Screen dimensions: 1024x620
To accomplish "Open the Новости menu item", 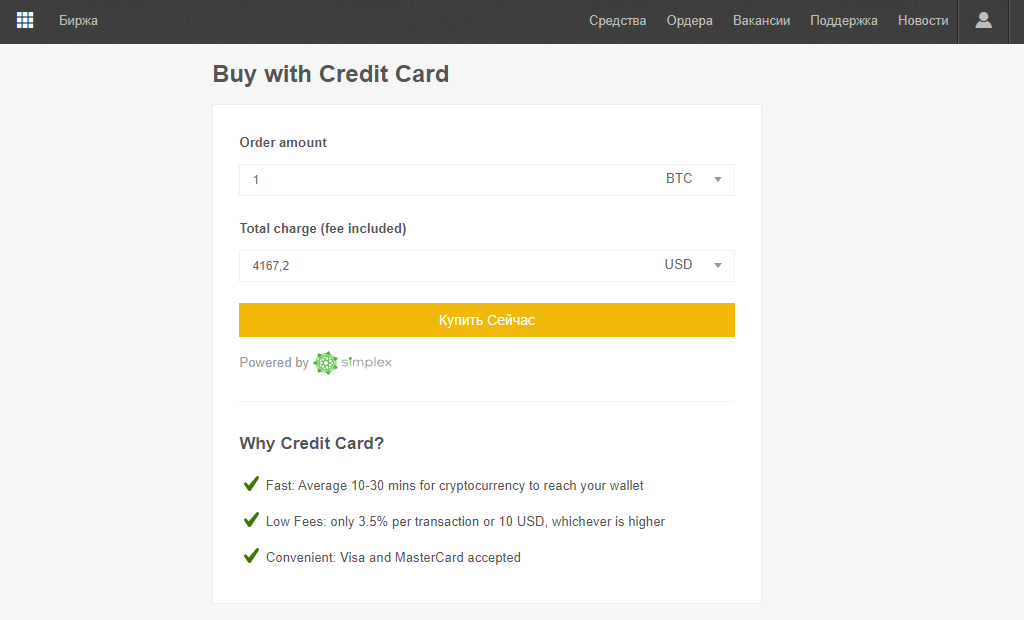I will 923,21.
